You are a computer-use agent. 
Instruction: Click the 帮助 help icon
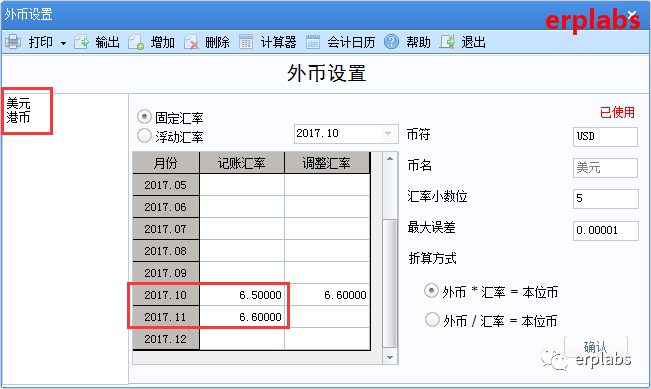pyautogui.click(x=392, y=42)
